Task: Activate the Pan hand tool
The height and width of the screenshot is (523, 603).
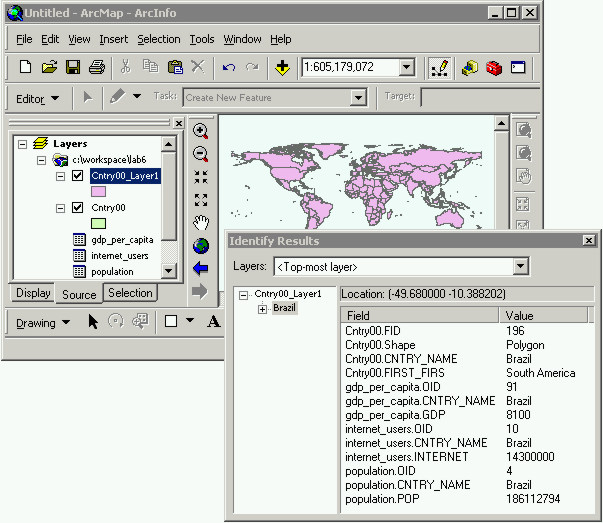Action: click(x=201, y=222)
